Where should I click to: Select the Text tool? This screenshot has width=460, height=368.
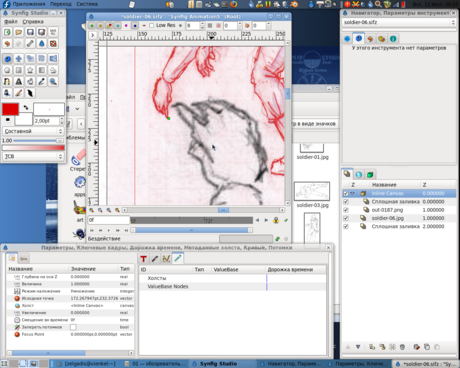19,81
